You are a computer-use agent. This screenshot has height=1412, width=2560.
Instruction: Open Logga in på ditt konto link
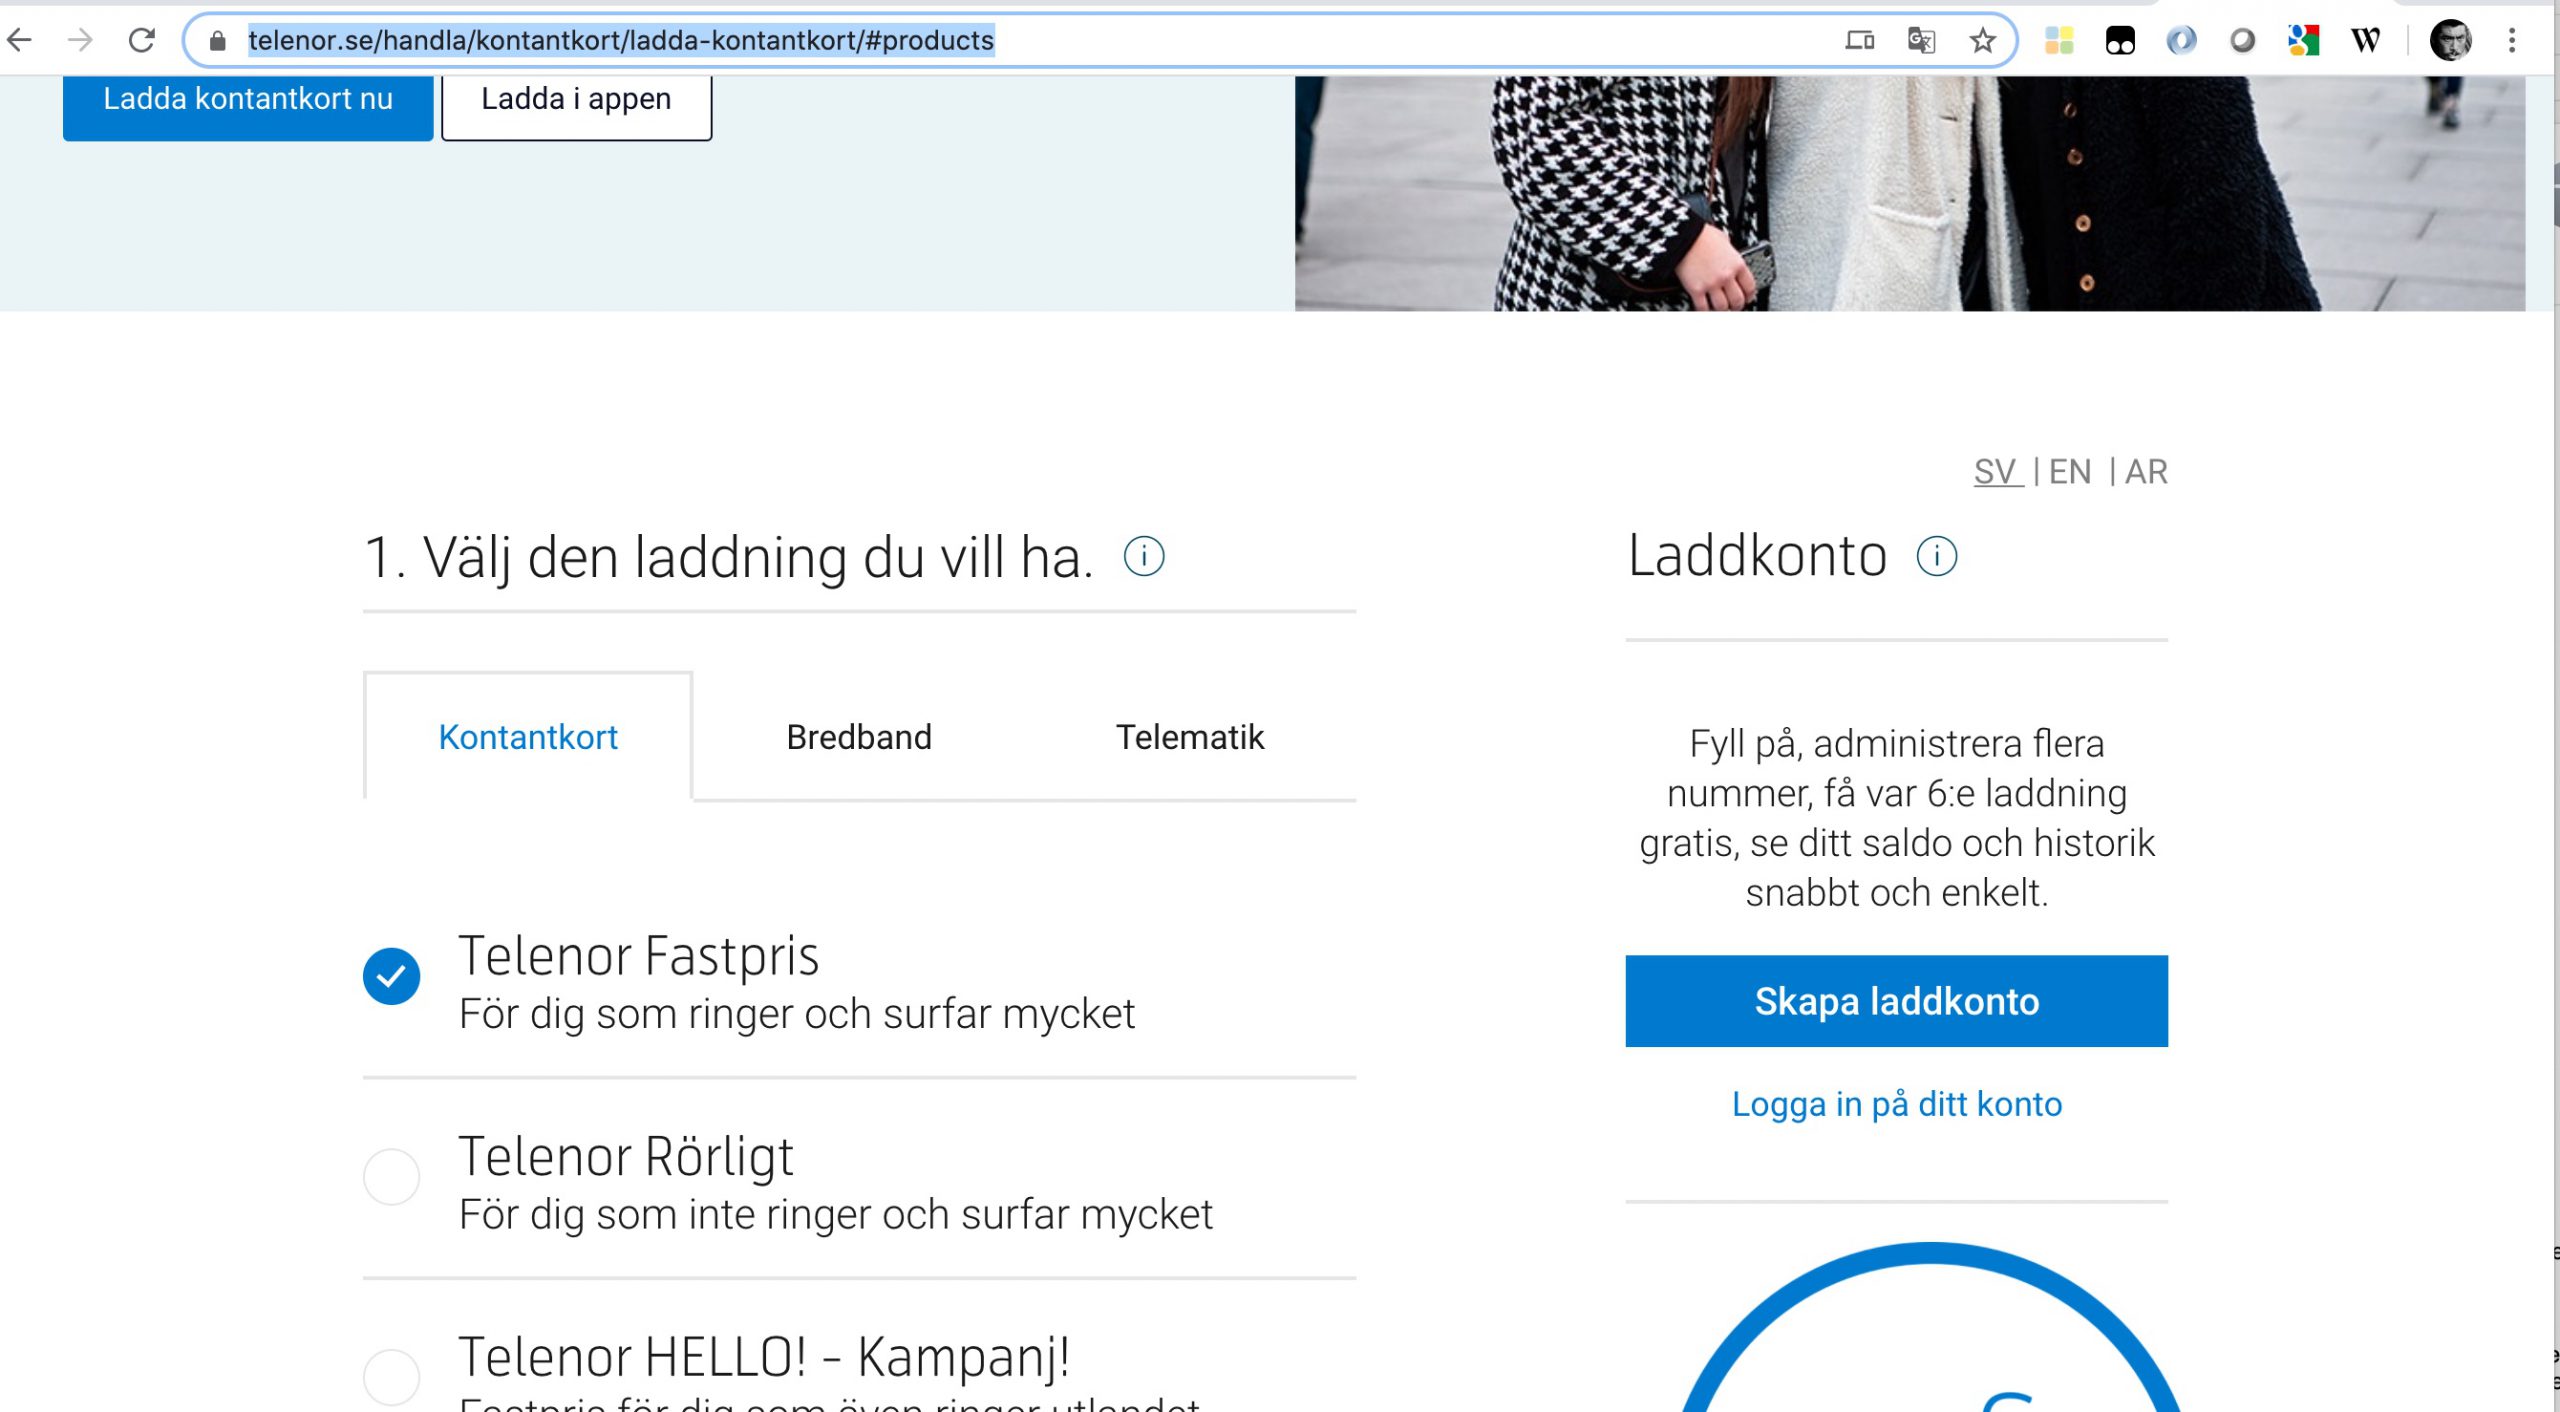(x=1896, y=1104)
